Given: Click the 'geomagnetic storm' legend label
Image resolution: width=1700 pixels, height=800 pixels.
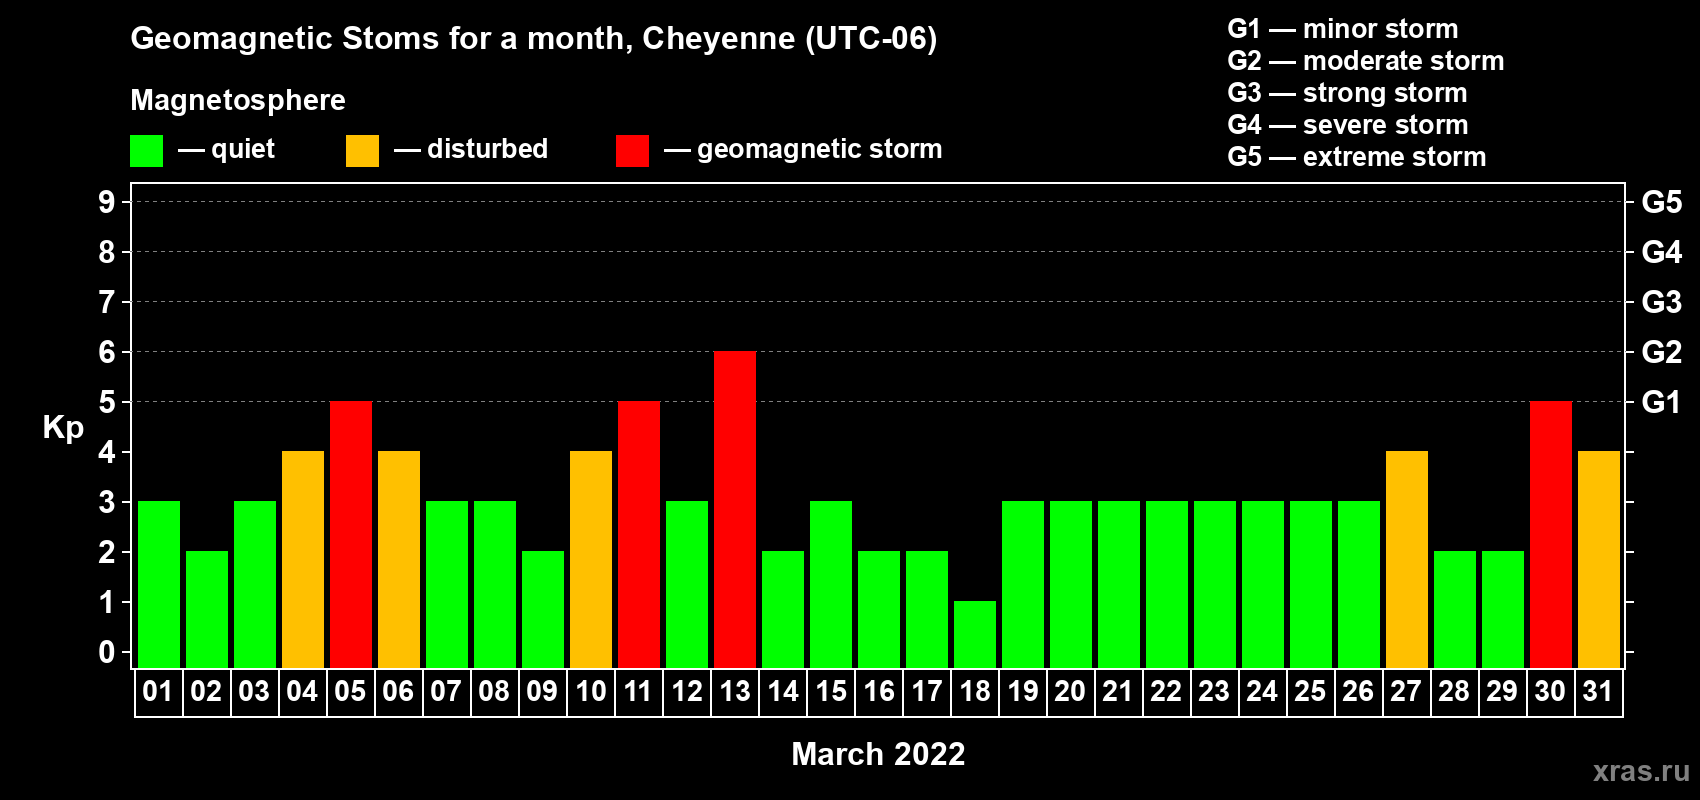Looking at the screenshot, I should [x=820, y=150].
